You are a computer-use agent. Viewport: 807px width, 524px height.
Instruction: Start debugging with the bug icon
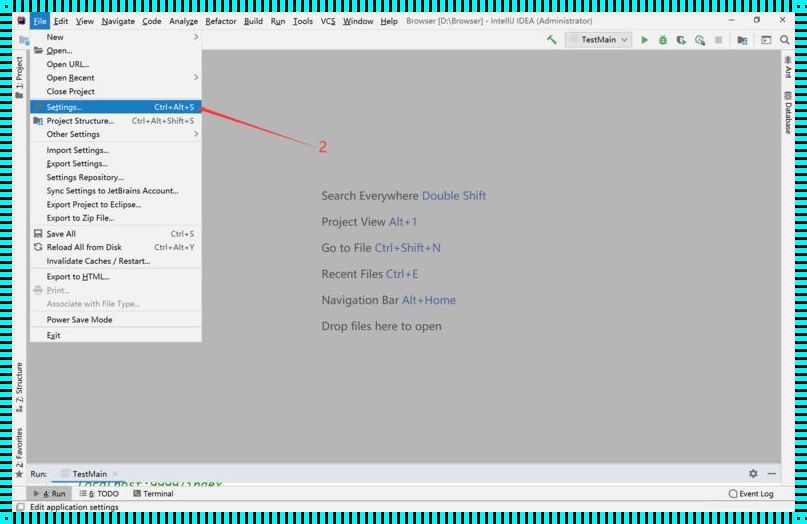pyautogui.click(x=663, y=40)
